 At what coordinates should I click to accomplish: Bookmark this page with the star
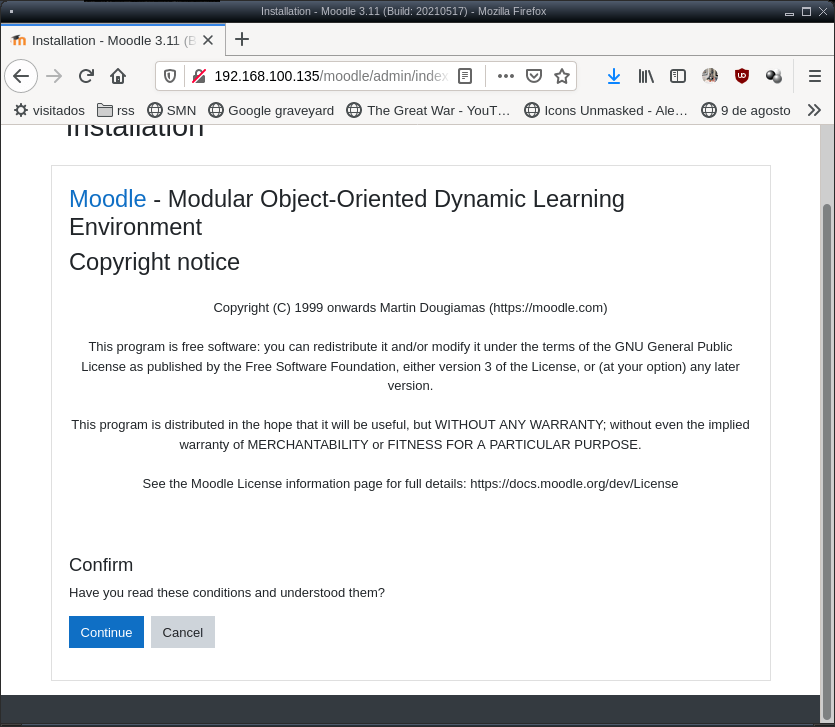(562, 76)
